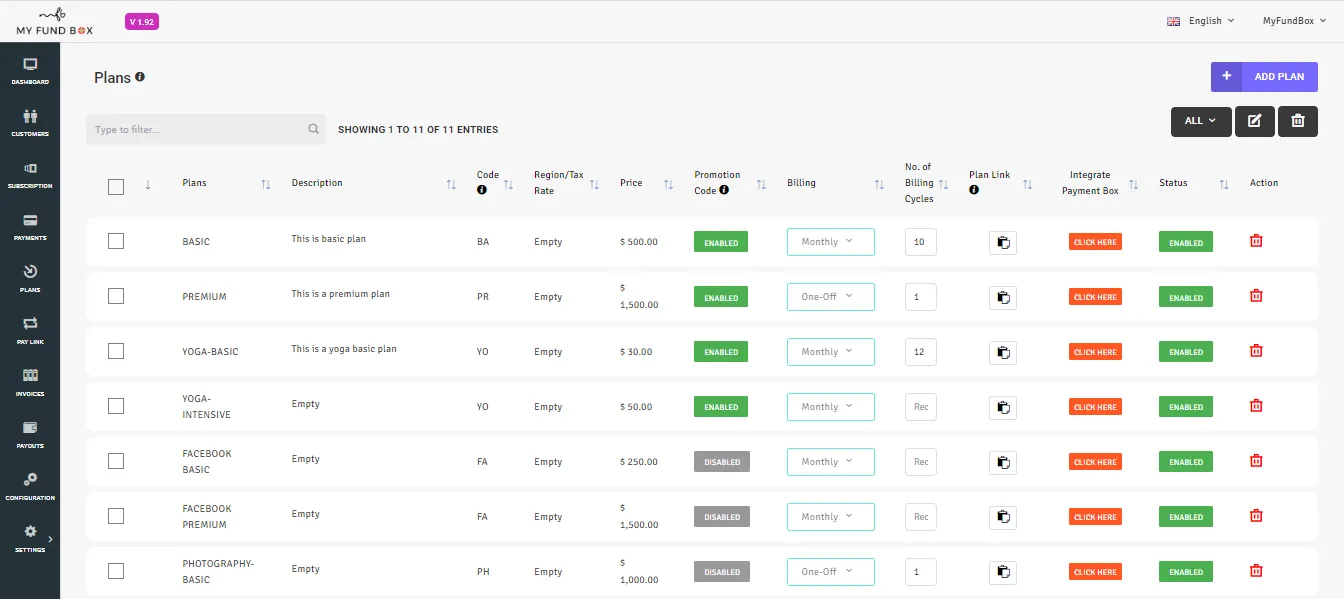
Task: Click the bulk delete trash icon button
Action: [1298, 121]
